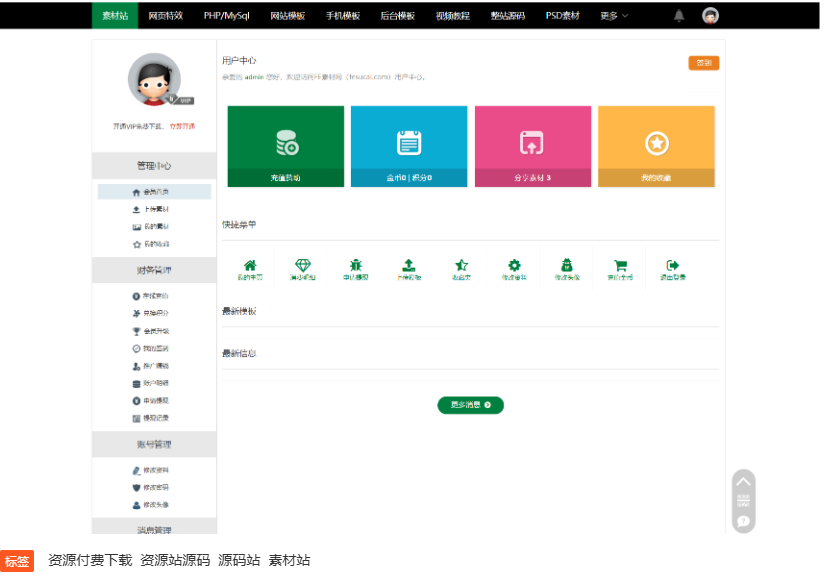
Task: Open the 更多 dropdown in the navigation bar
Action: coord(613,16)
